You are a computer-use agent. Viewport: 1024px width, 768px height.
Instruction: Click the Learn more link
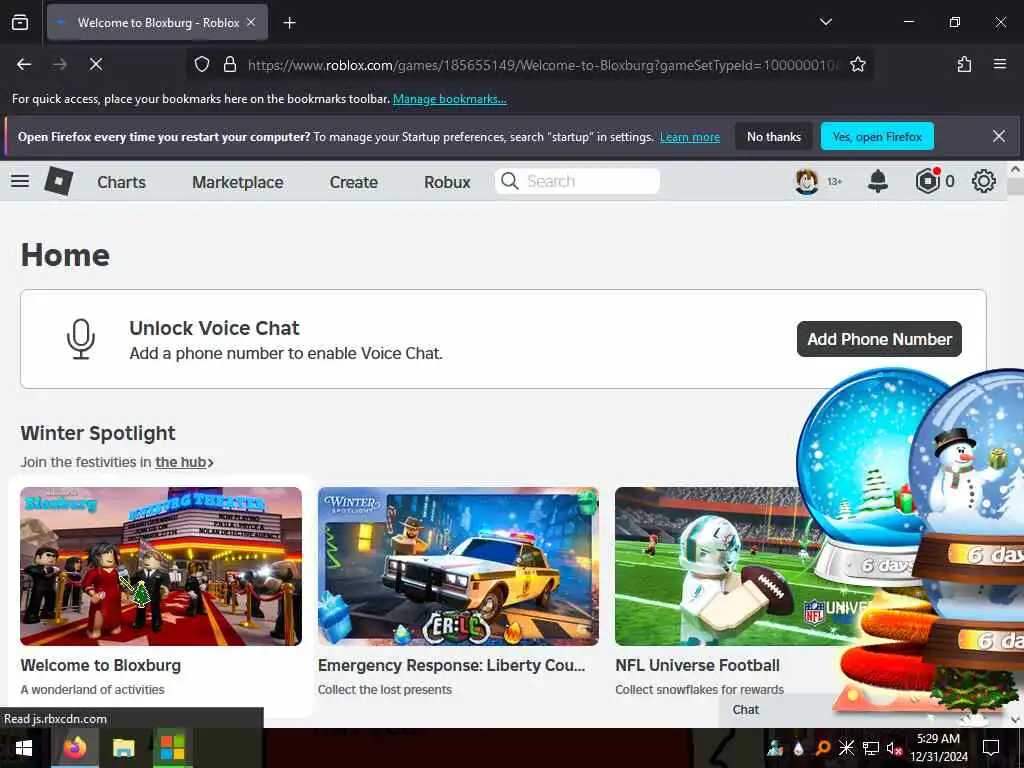point(690,137)
